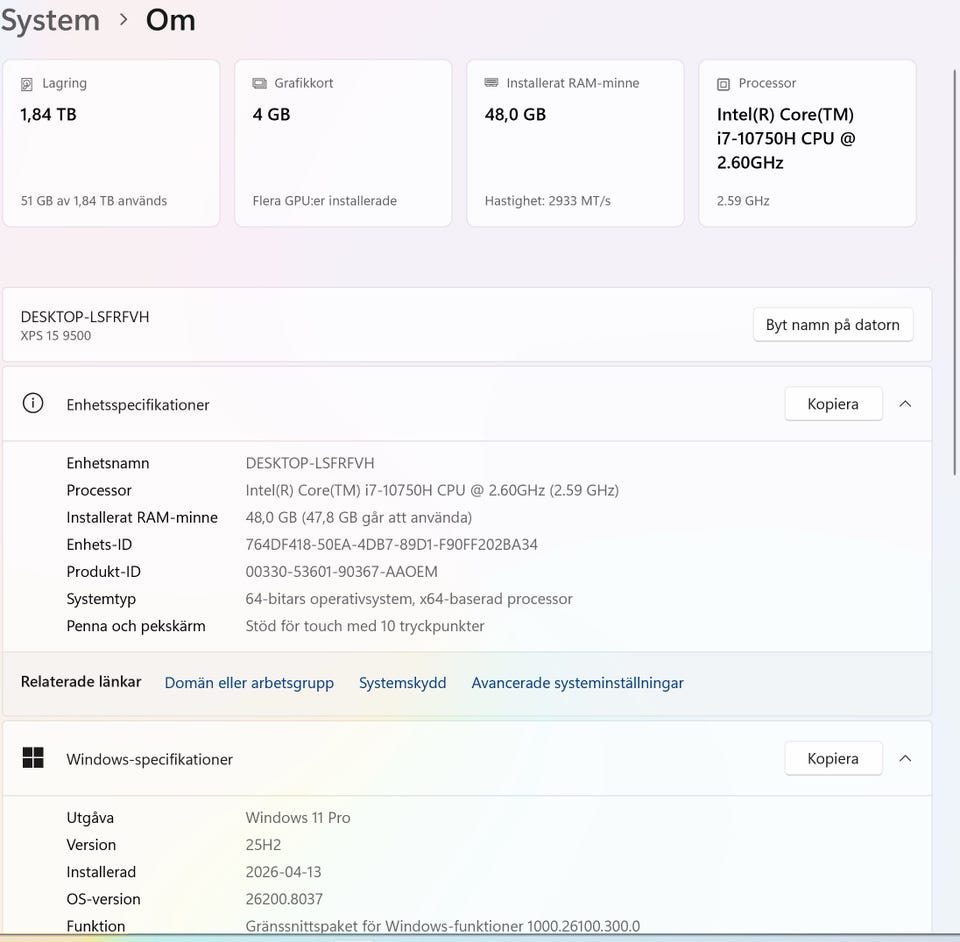960x942 pixels.
Task: Go back to System in breadcrumb
Action: [50, 20]
